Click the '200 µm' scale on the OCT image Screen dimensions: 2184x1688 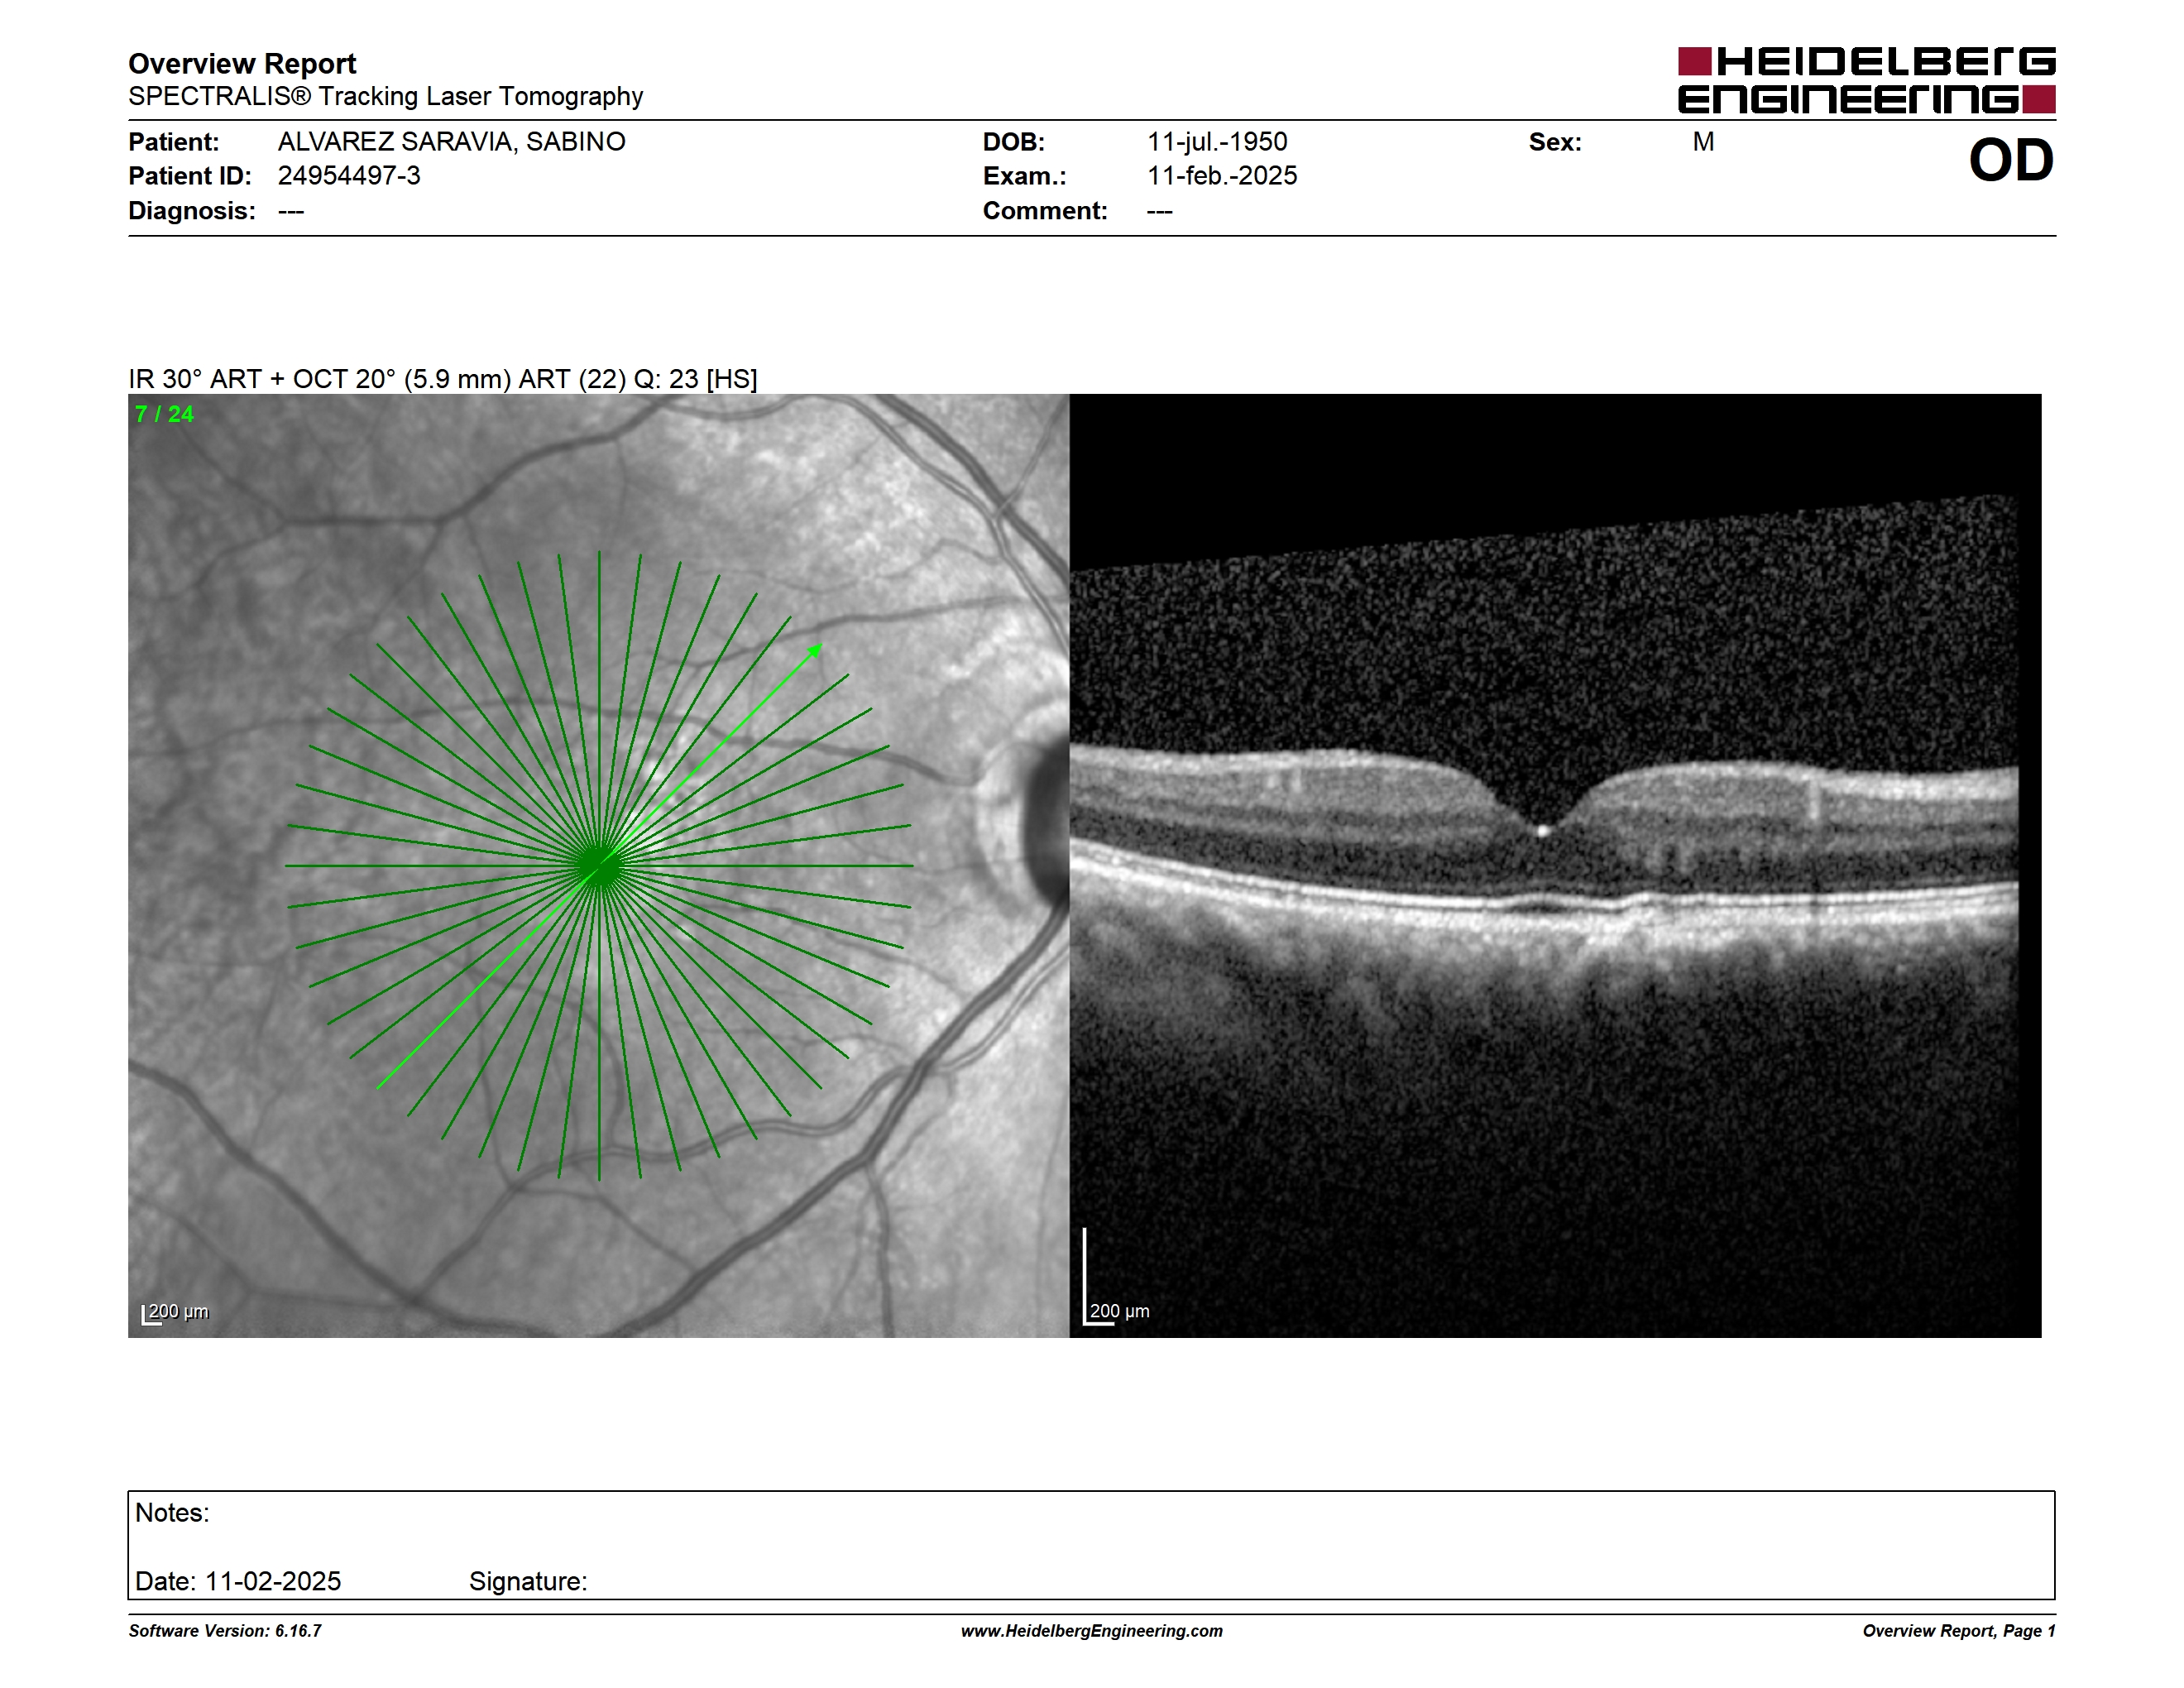1117,1311
